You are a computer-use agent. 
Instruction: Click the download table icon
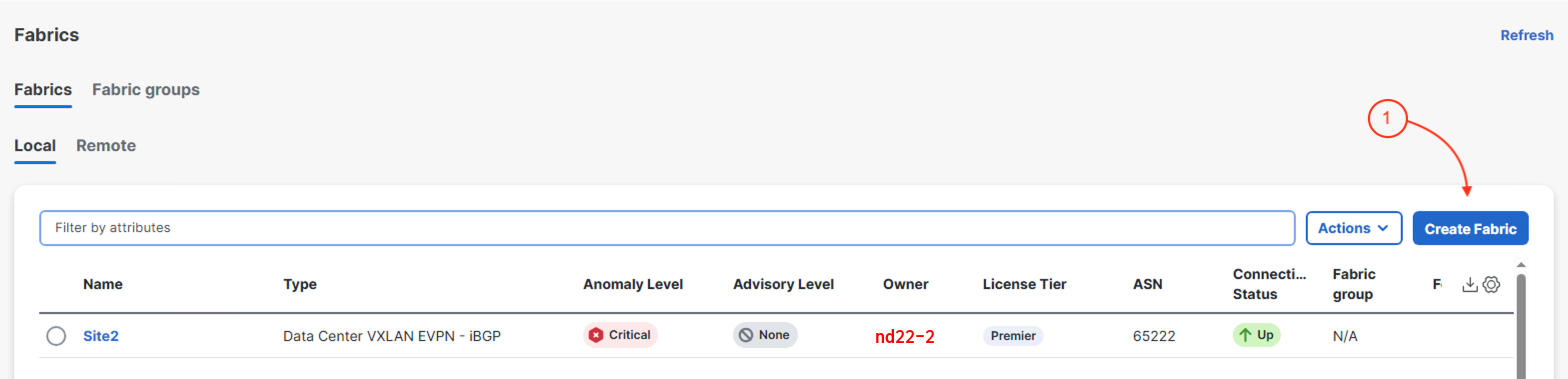pyautogui.click(x=1469, y=285)
